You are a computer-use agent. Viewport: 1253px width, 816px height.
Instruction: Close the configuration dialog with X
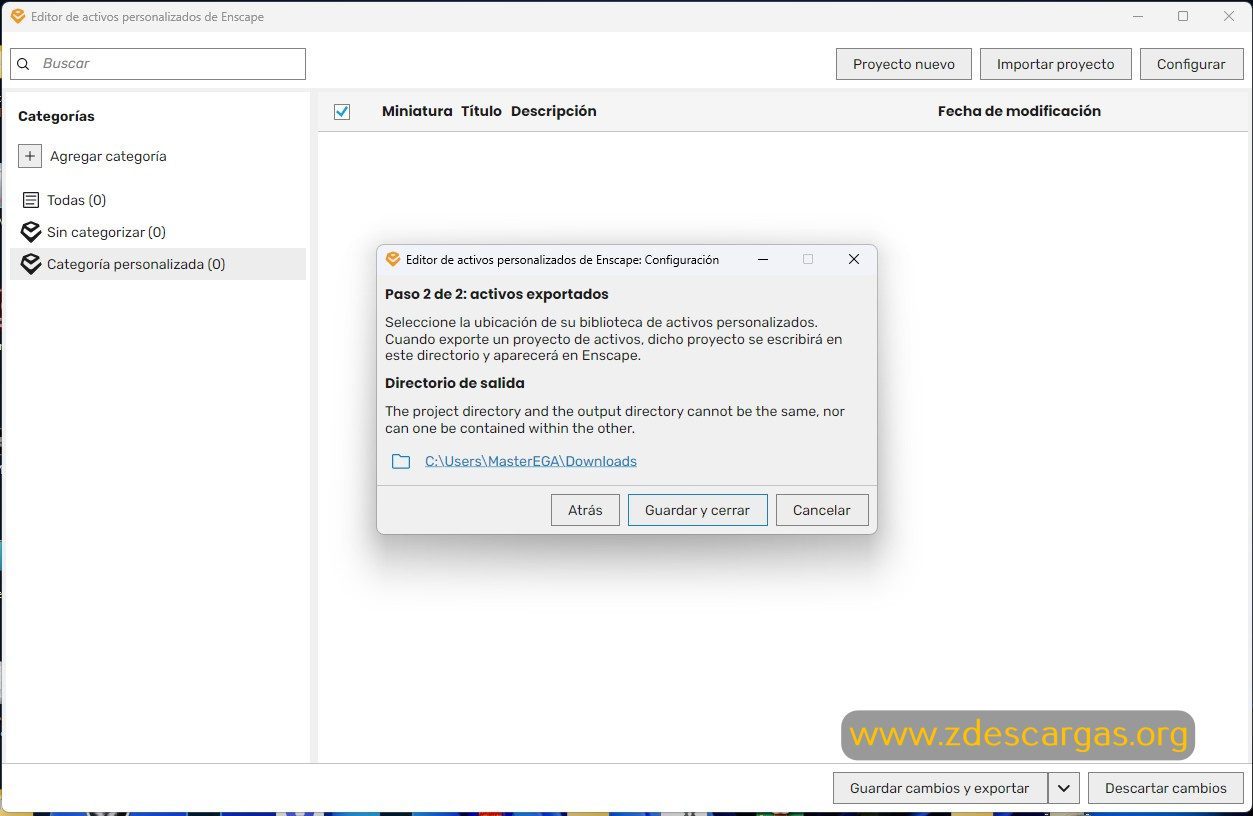point(854,259)
